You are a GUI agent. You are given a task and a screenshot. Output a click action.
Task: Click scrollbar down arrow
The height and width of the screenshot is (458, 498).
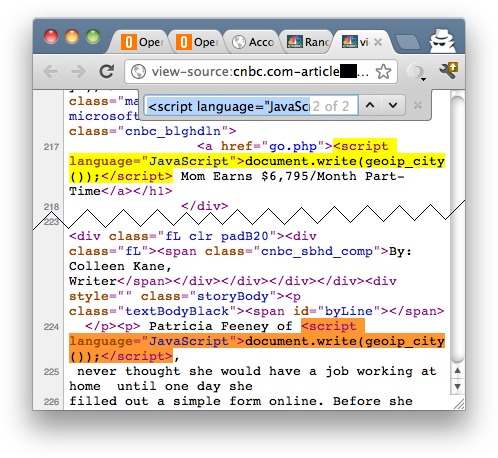pyautogui.click(x=457, y=387)
